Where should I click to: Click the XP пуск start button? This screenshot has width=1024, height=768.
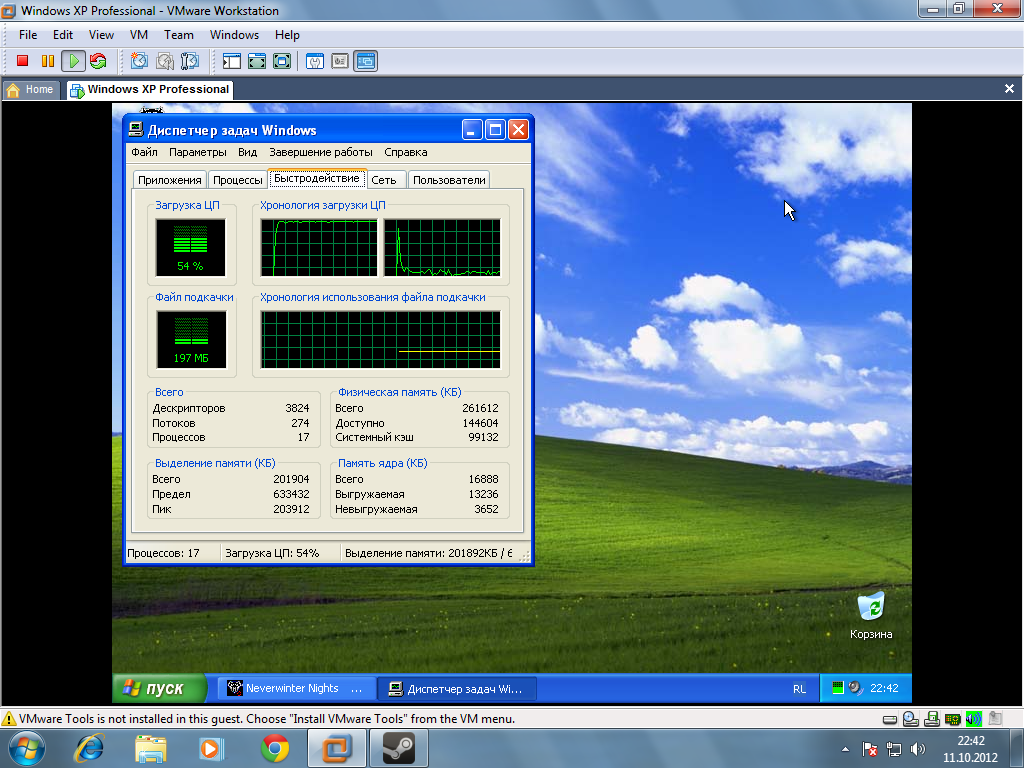pyautogui.click(x=159, y=688)
